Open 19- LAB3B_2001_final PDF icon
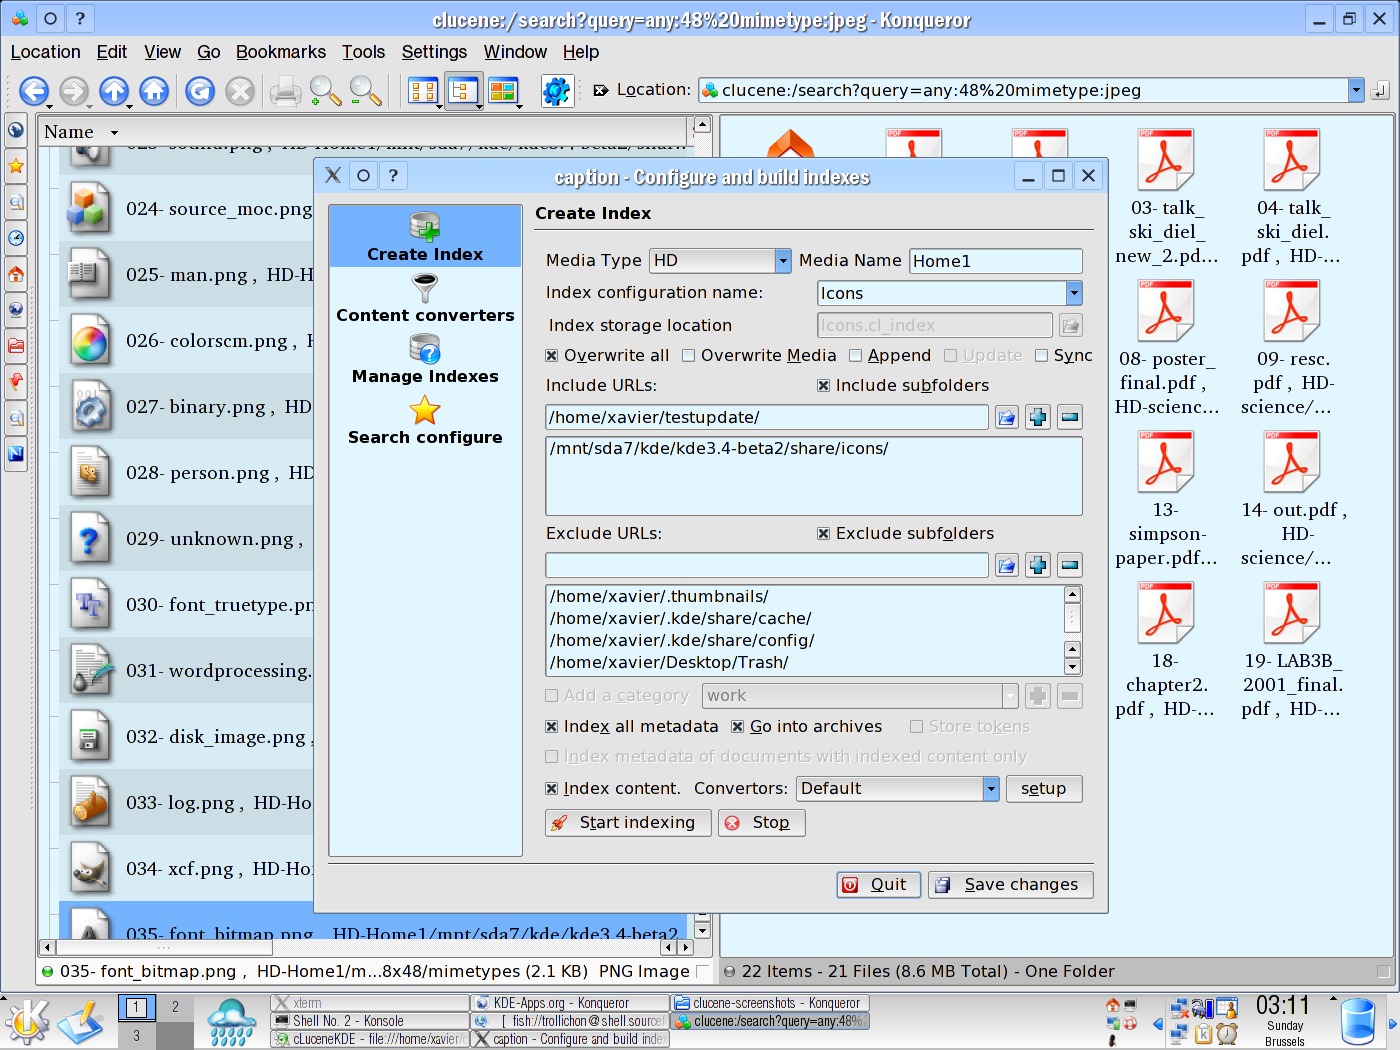The height and width of the screenshot is (1050, 1400). click(1291, 650)
